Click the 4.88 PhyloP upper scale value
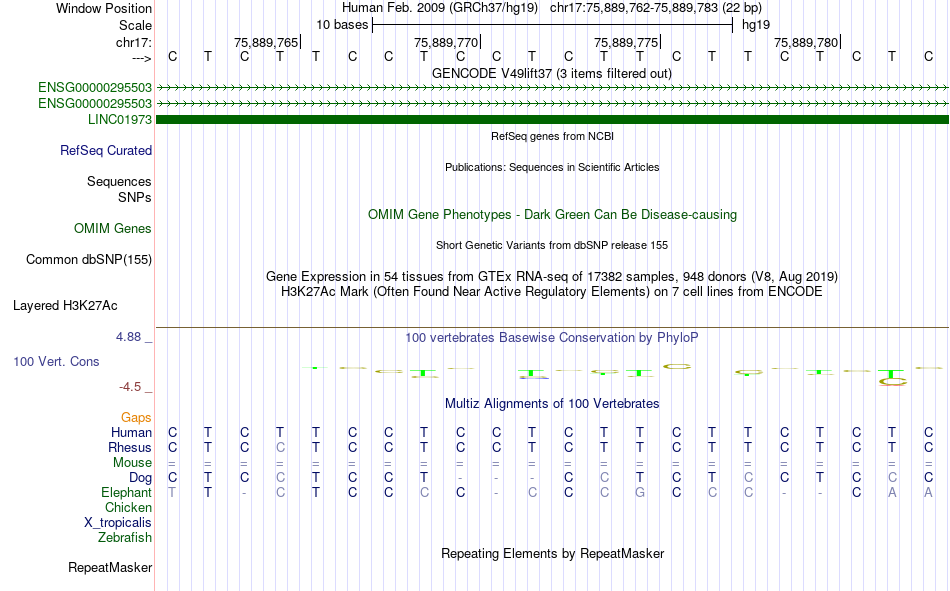The image size is (950, 591). [x=128, y=337]
